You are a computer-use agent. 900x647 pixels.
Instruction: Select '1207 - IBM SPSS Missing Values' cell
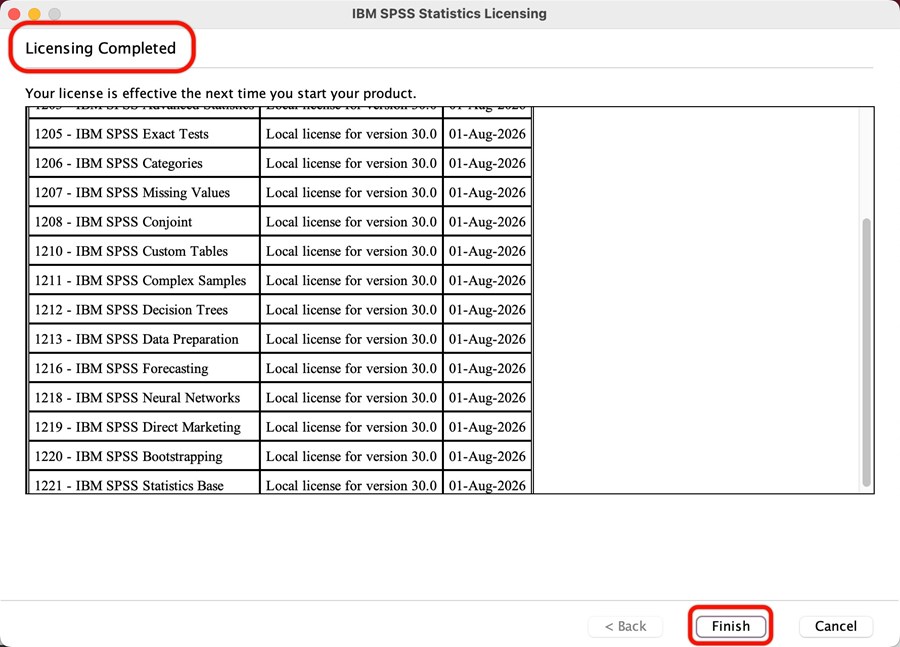144,192
